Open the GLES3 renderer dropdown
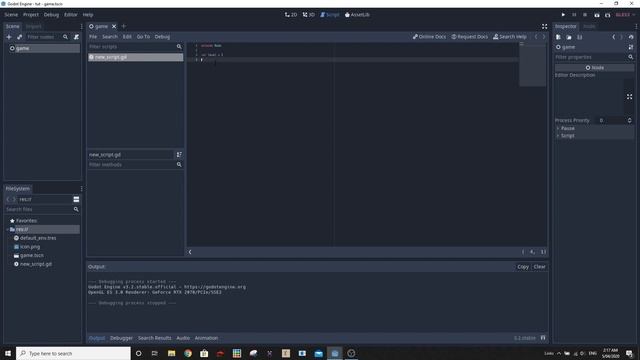This screenshot has width=640, height=360. [624, 15]
